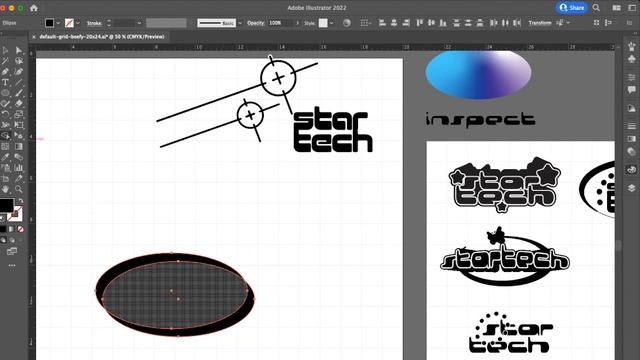The width and height of the screenshot is (640, 360).
Task: Open the stroke swatch dropdown in control bar
Action: [78, 23]
